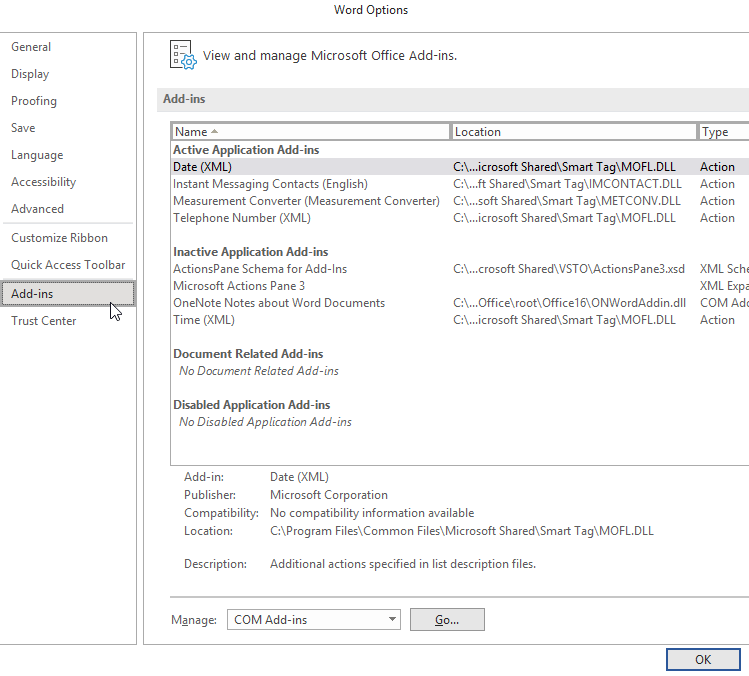Click the add-in description text
This screenshot has height=676, width=749.
[403, 564]
